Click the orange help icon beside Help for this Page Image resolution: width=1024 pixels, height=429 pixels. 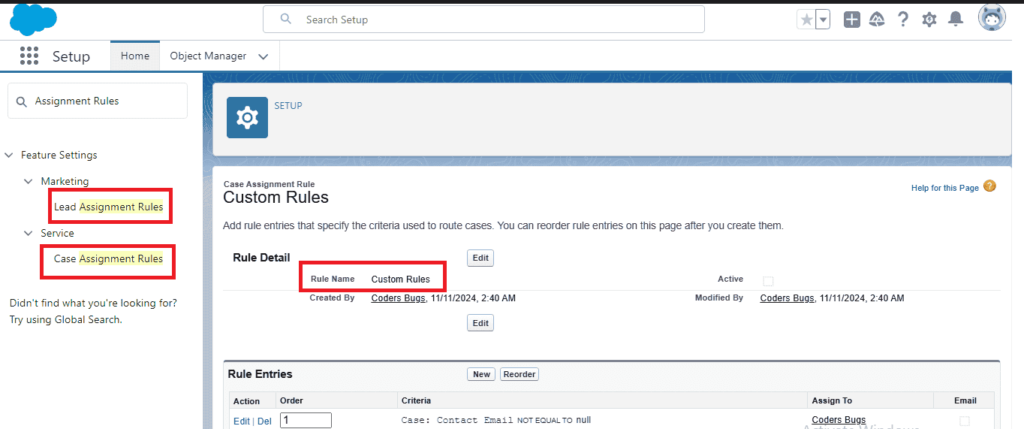click(989, 187)
